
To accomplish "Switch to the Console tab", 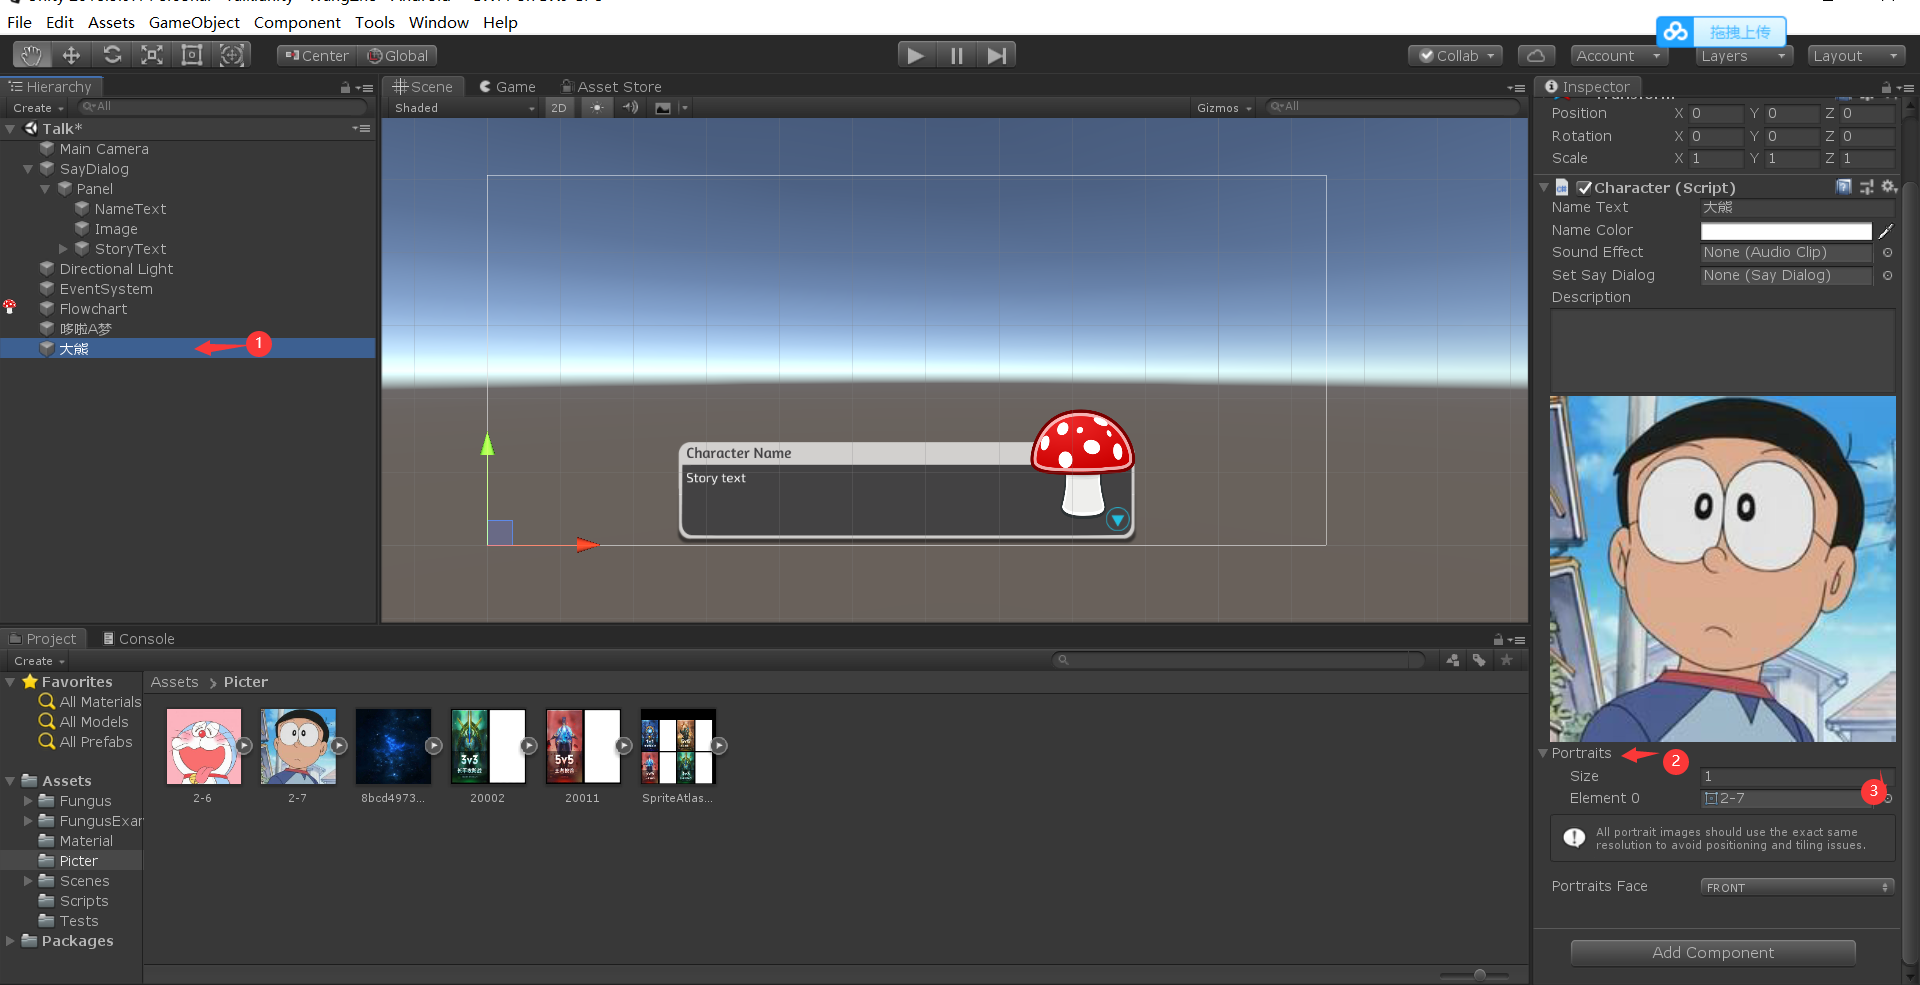I will click(x=138, y=638).
